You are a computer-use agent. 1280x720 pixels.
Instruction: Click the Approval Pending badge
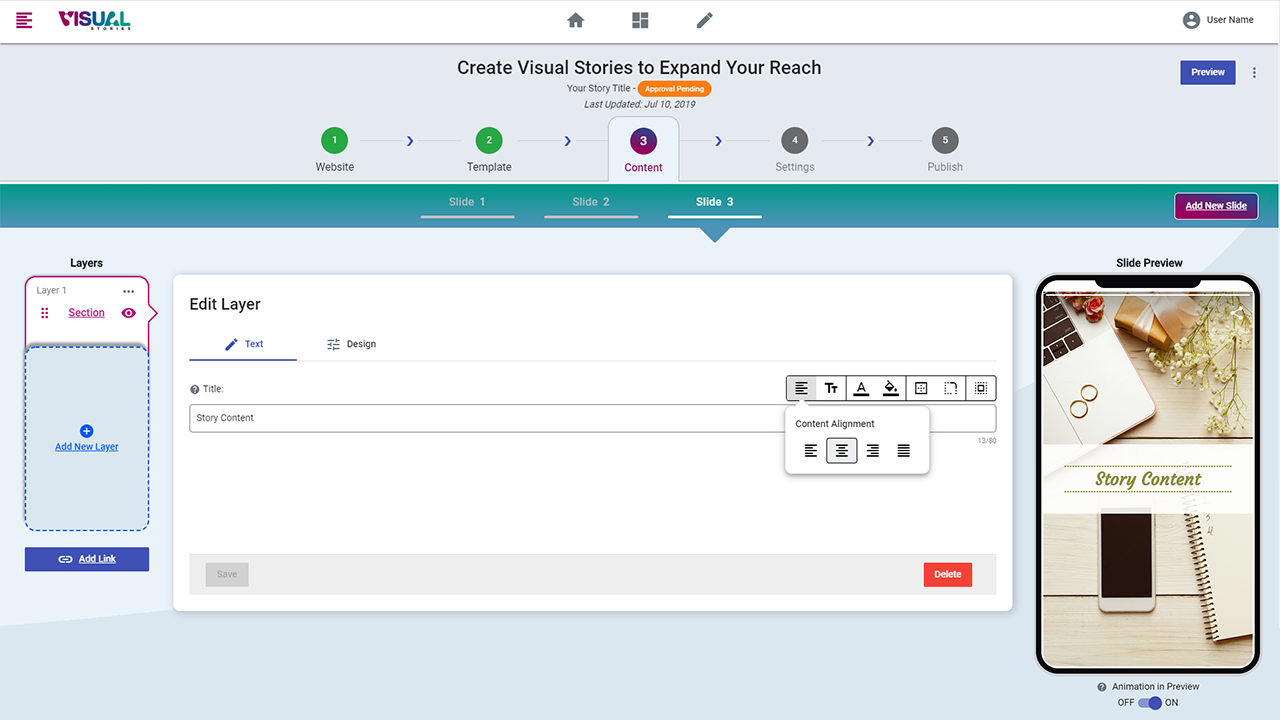click(x=674, y=89)
